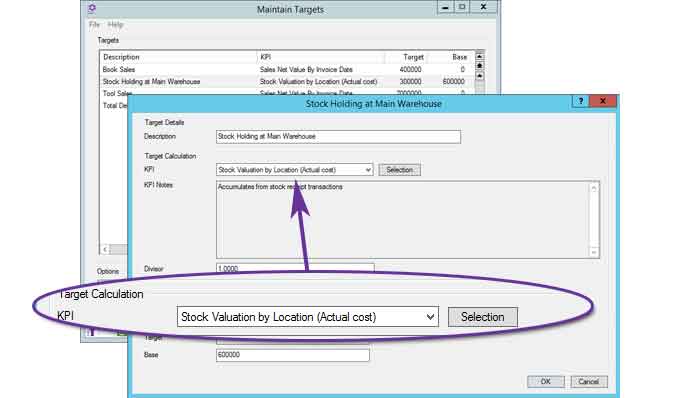Image resolution: width=700 pixels, height=398 pixels.
Task: Click the KPI Notes scrollbar up arrow
Action: click(x=594, y=188)
